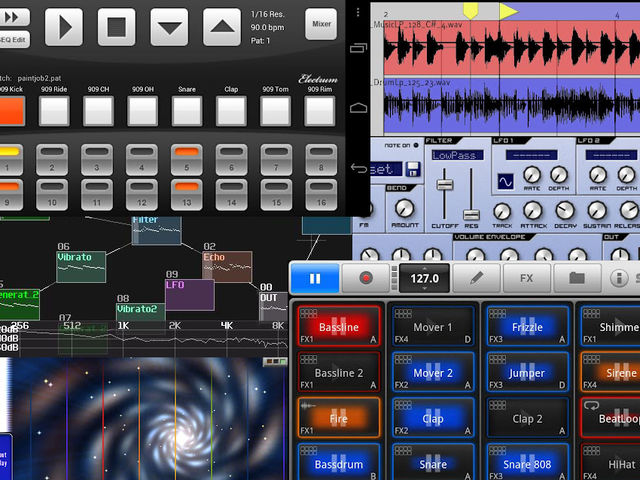Tap the Android recent apps icon
The height and width of the screenshot is (480, 640).
(x=358, y=48)
